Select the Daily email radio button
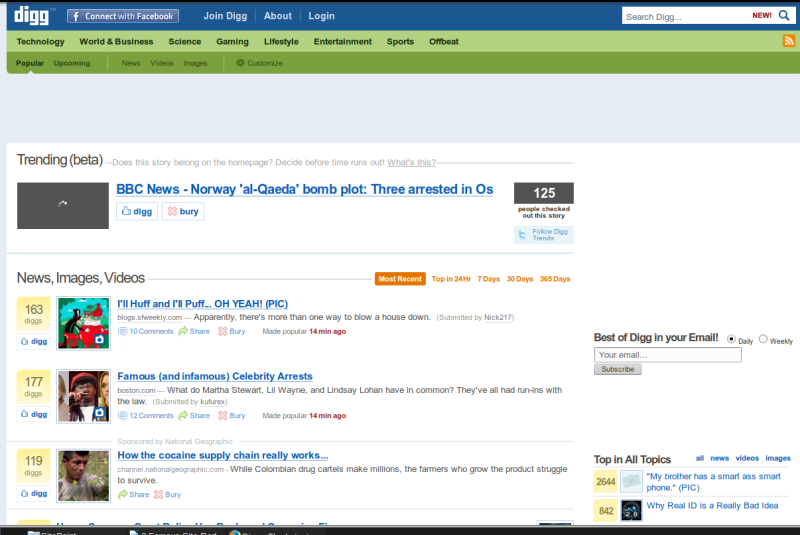The image size is (800, 535). 731,340
